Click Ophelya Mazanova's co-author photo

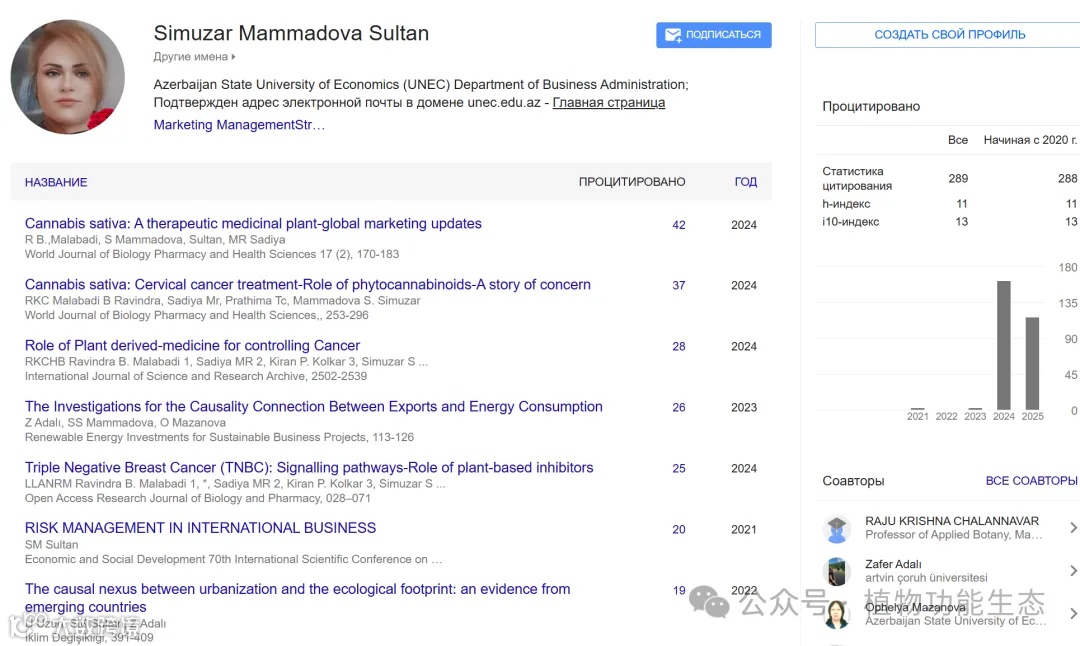point(837,613)
